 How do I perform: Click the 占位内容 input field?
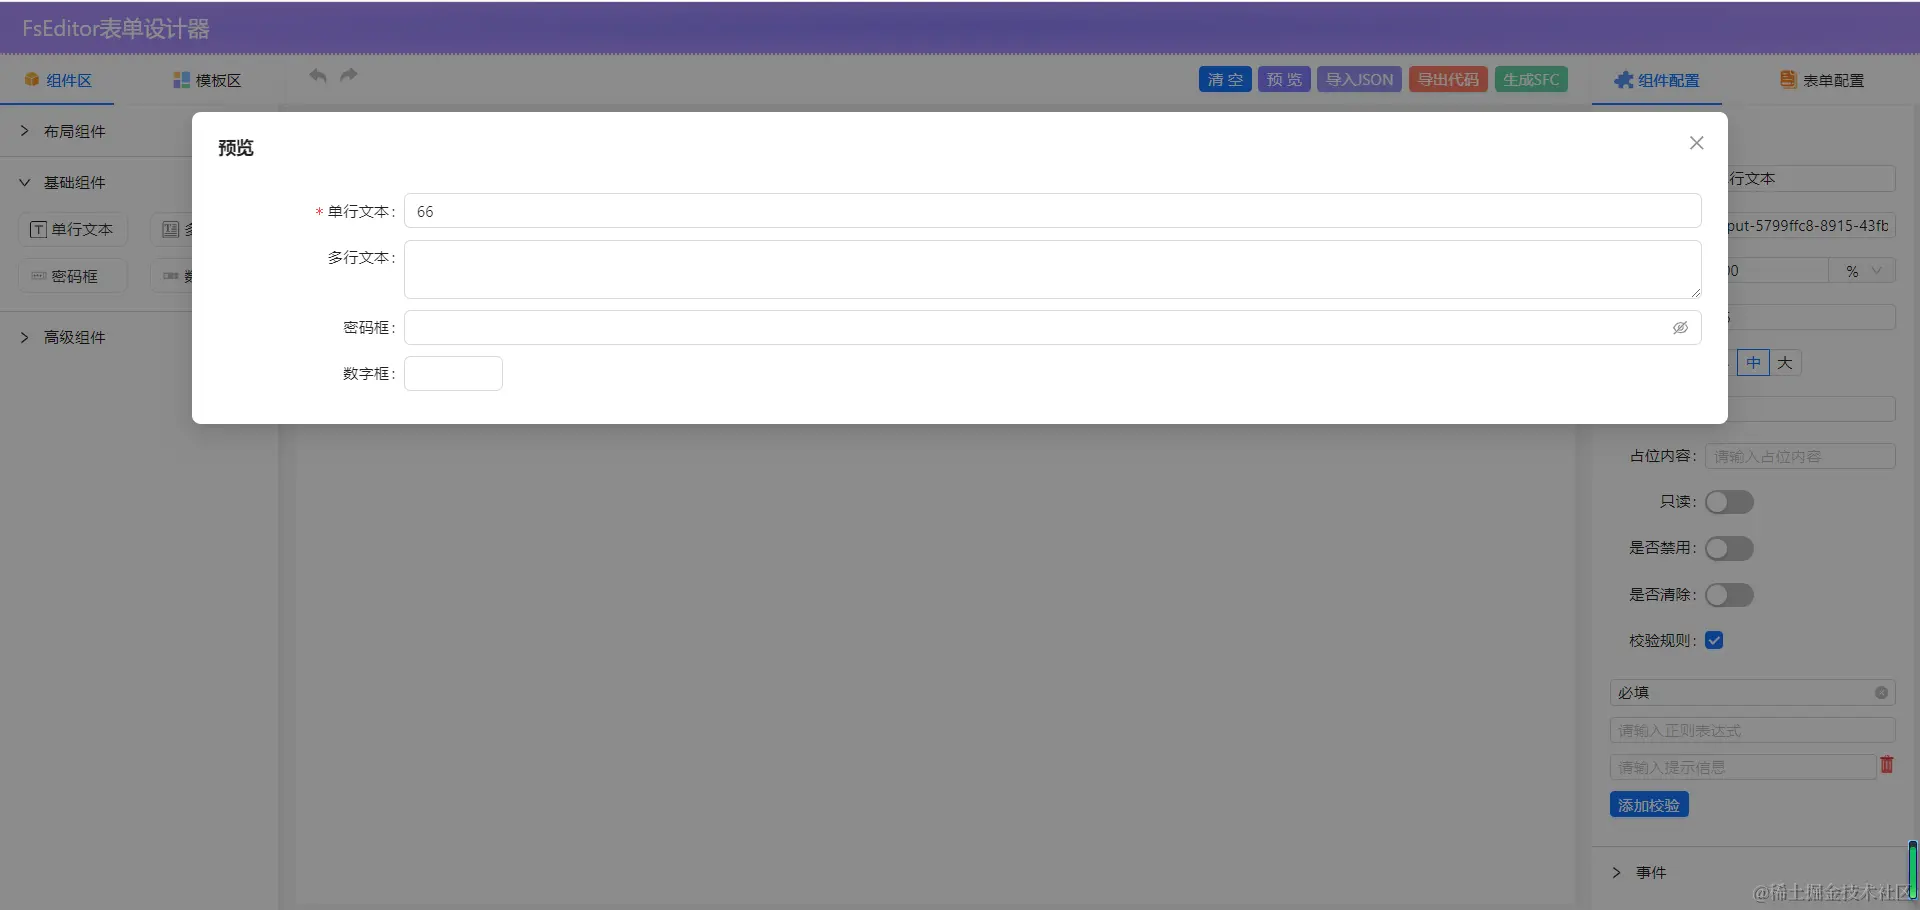[x=1800, y=457]
